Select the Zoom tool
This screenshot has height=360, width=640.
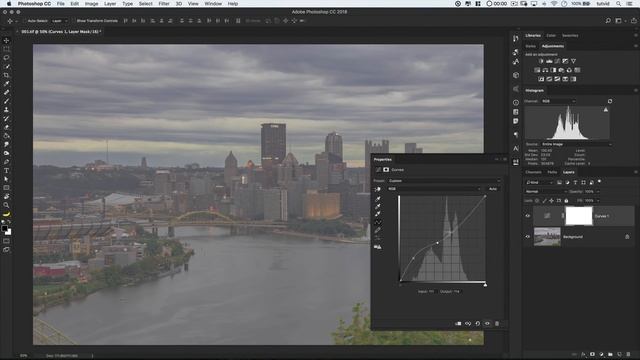tap(7, 205)
